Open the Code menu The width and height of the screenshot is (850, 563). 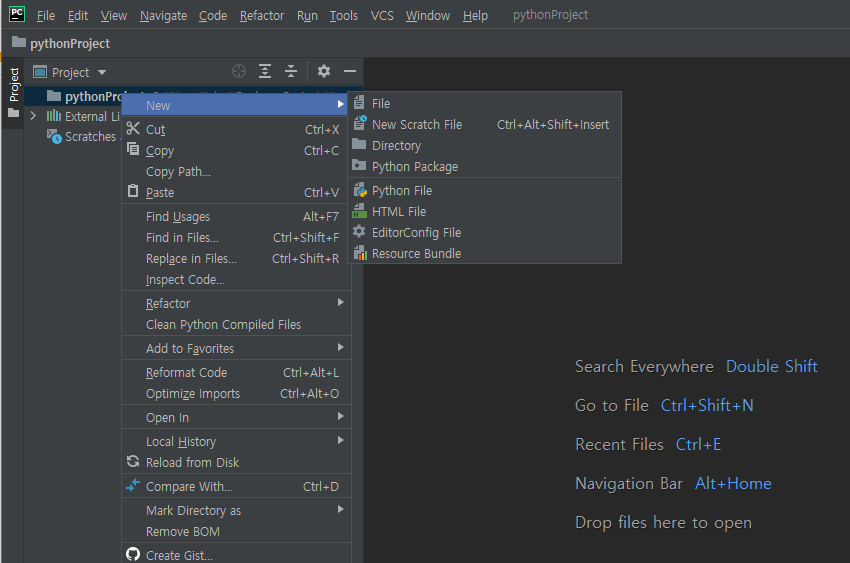[212, 16]
